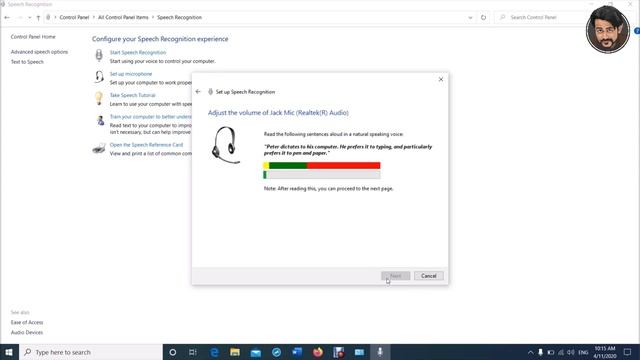Open File Explorer from the taskbar
Screen dimensions: 640x360
click(x=235, y=352)
